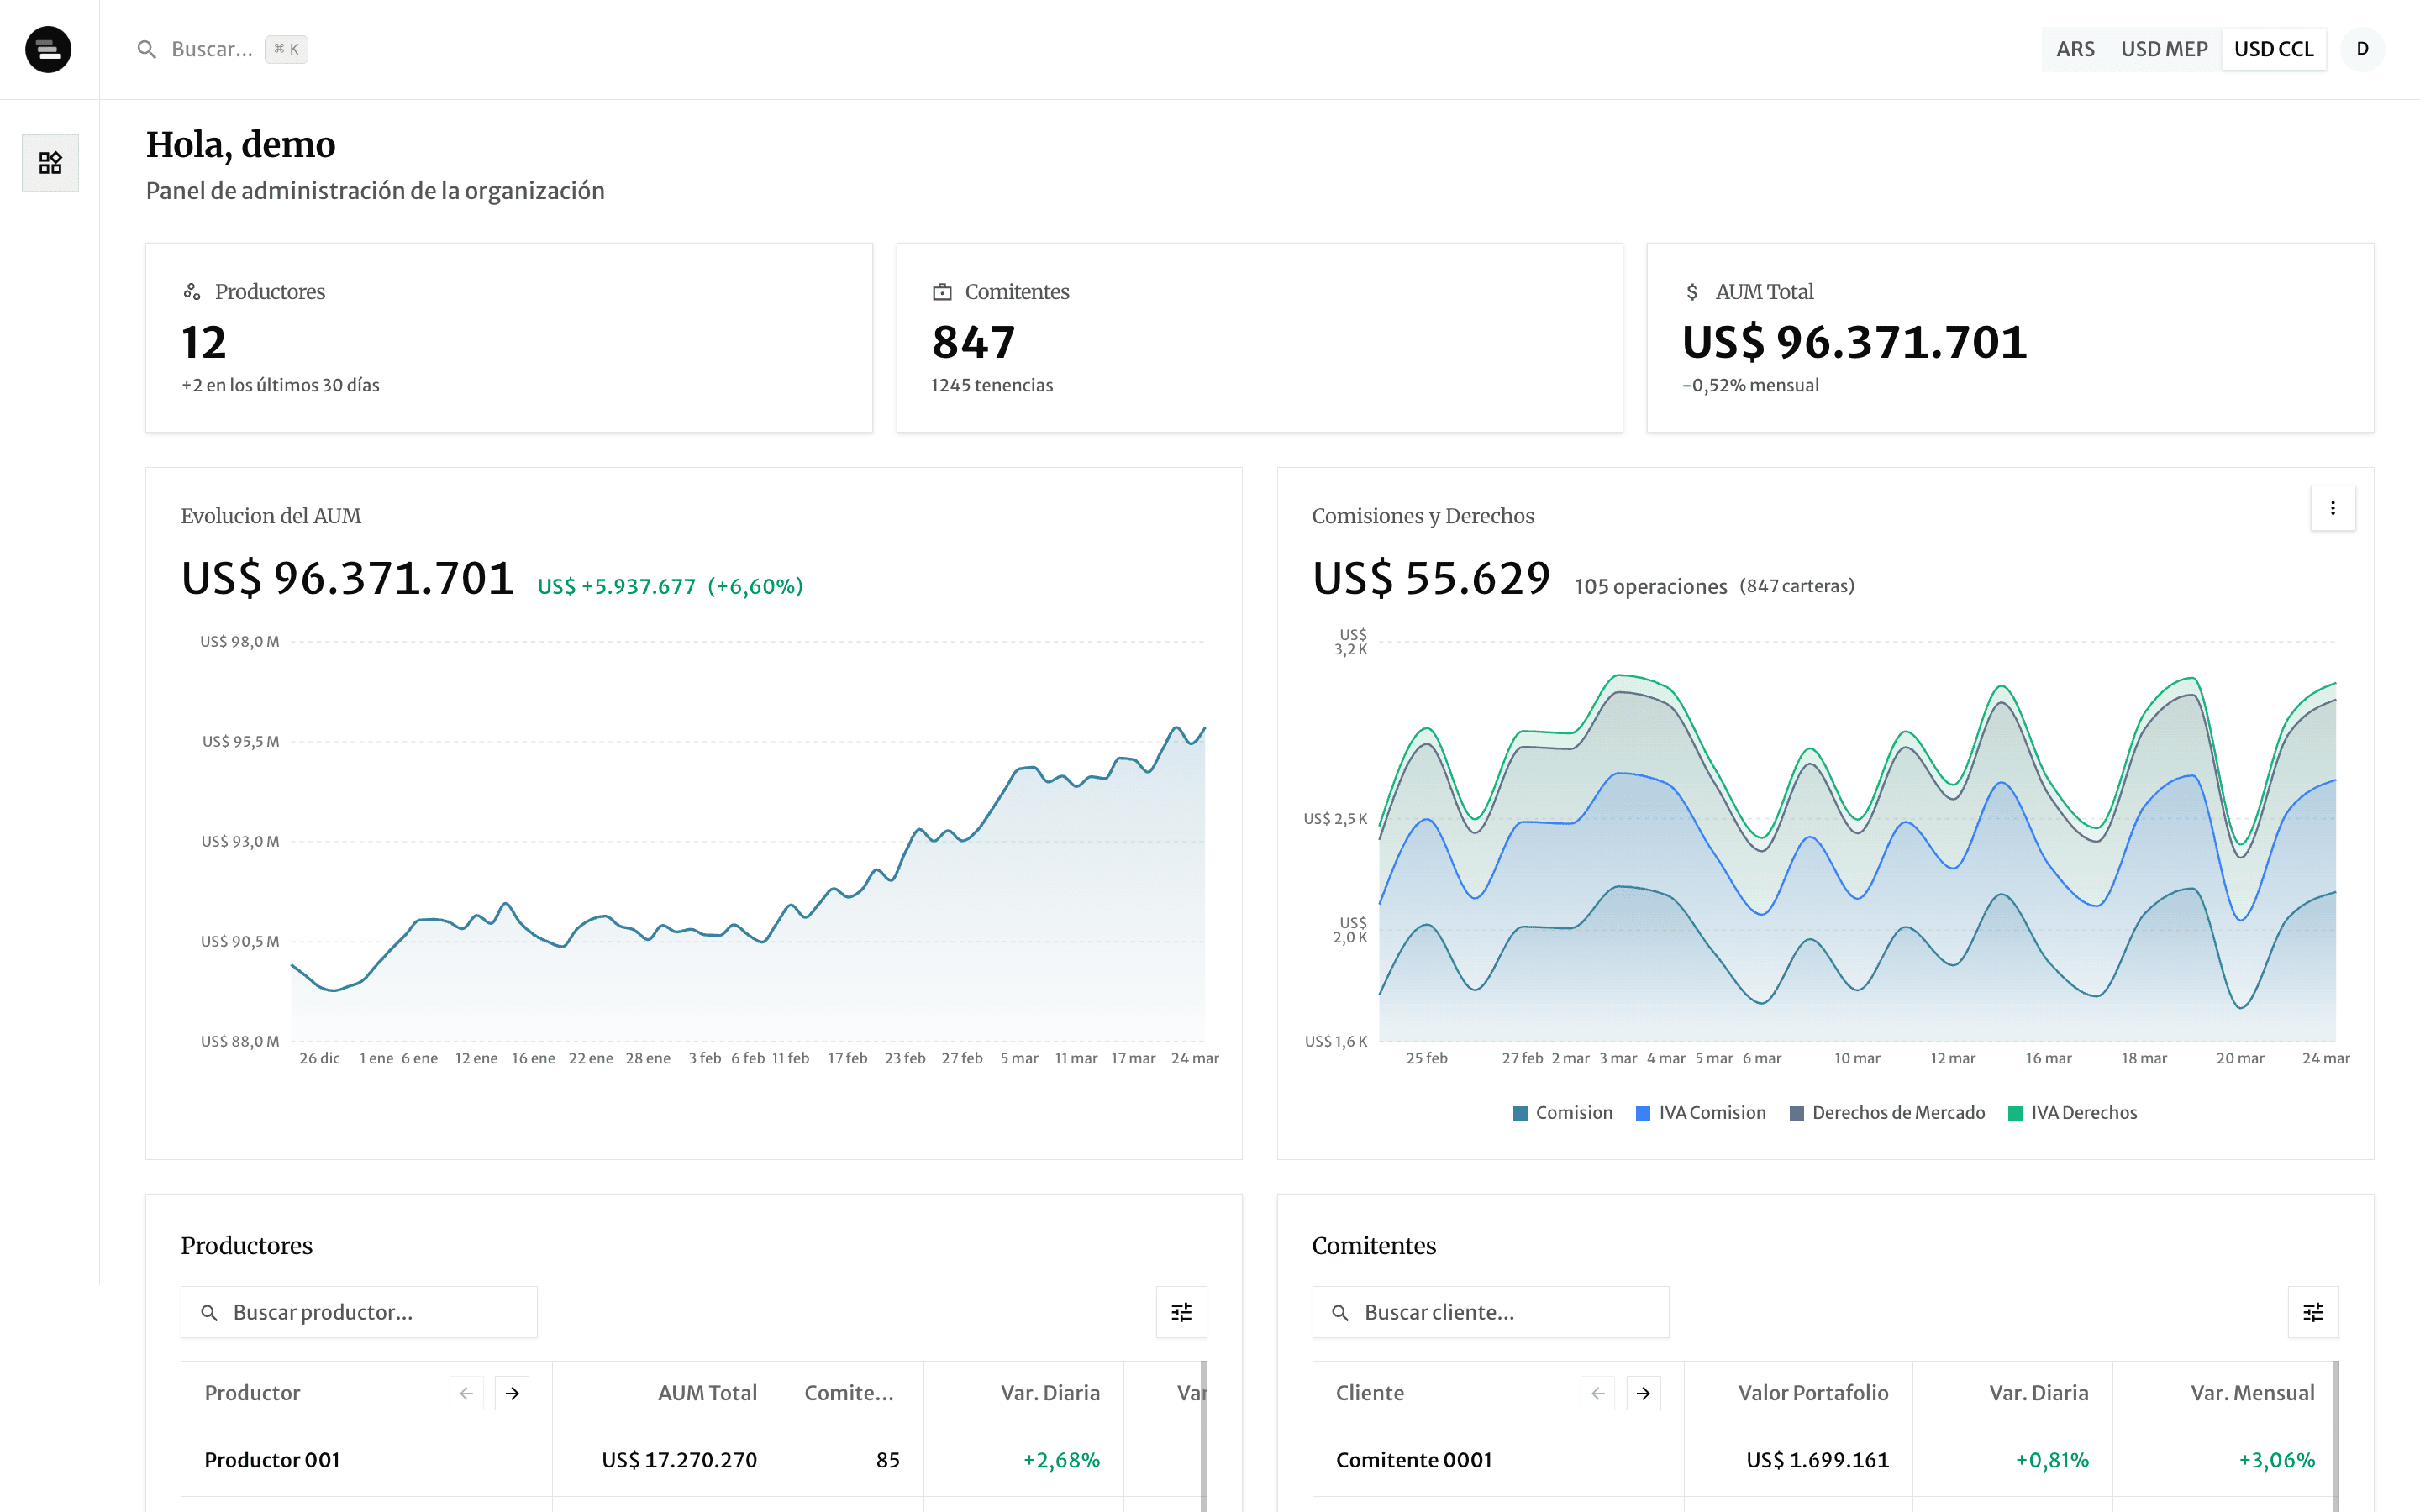
Task: Click the user avatar D button
Action: pos(2362,49)
